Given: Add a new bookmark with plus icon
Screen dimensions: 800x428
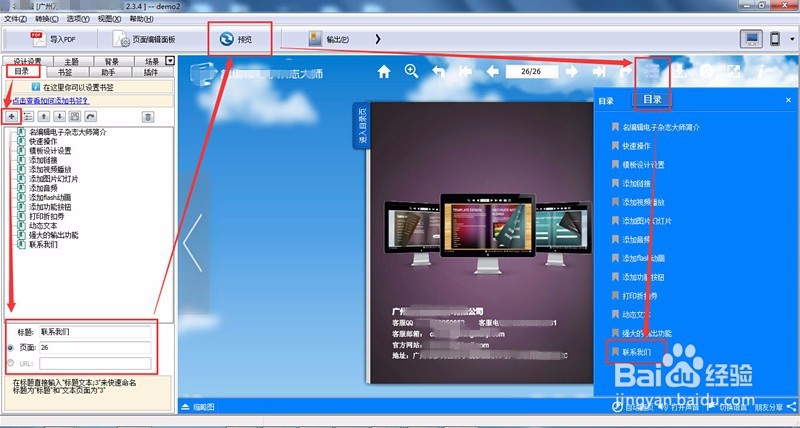Looking at the screenshot, I should click(x=12, y=117).
